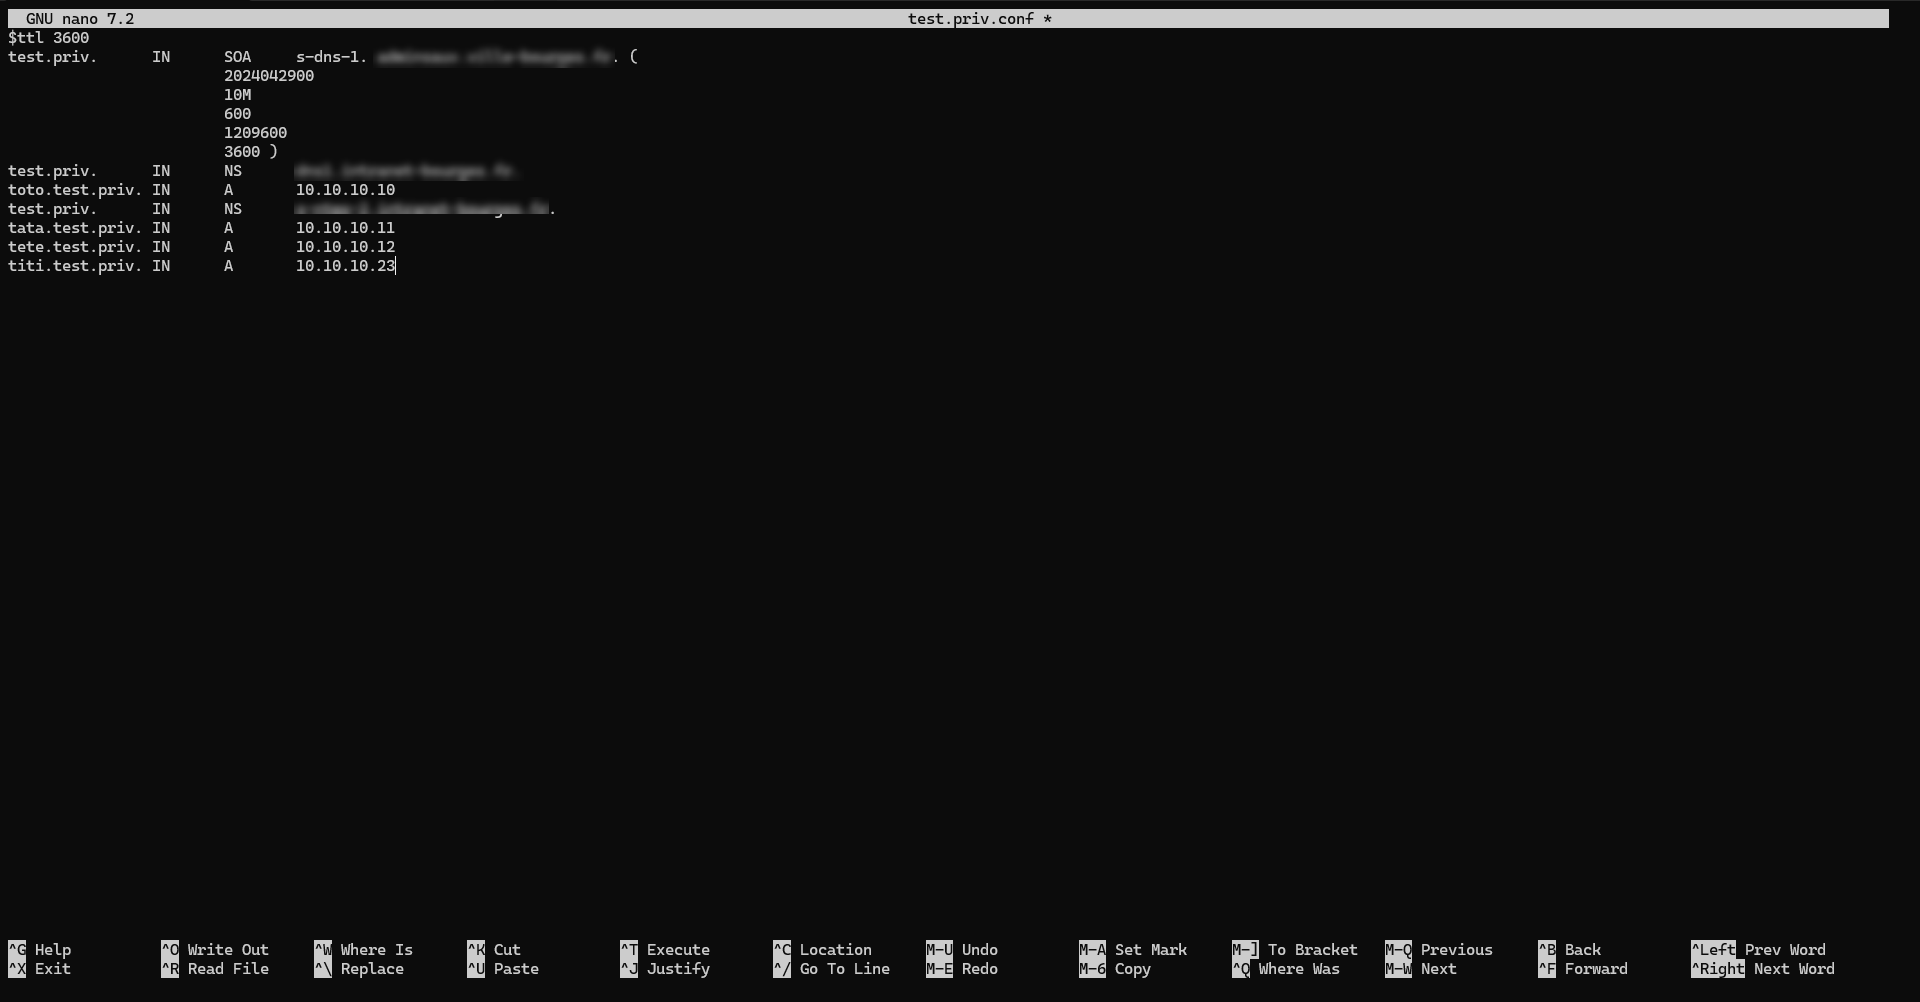Click the M-E Redo shortcut
This screenshot has width=1920, height=1002.
tap(962, 969)
